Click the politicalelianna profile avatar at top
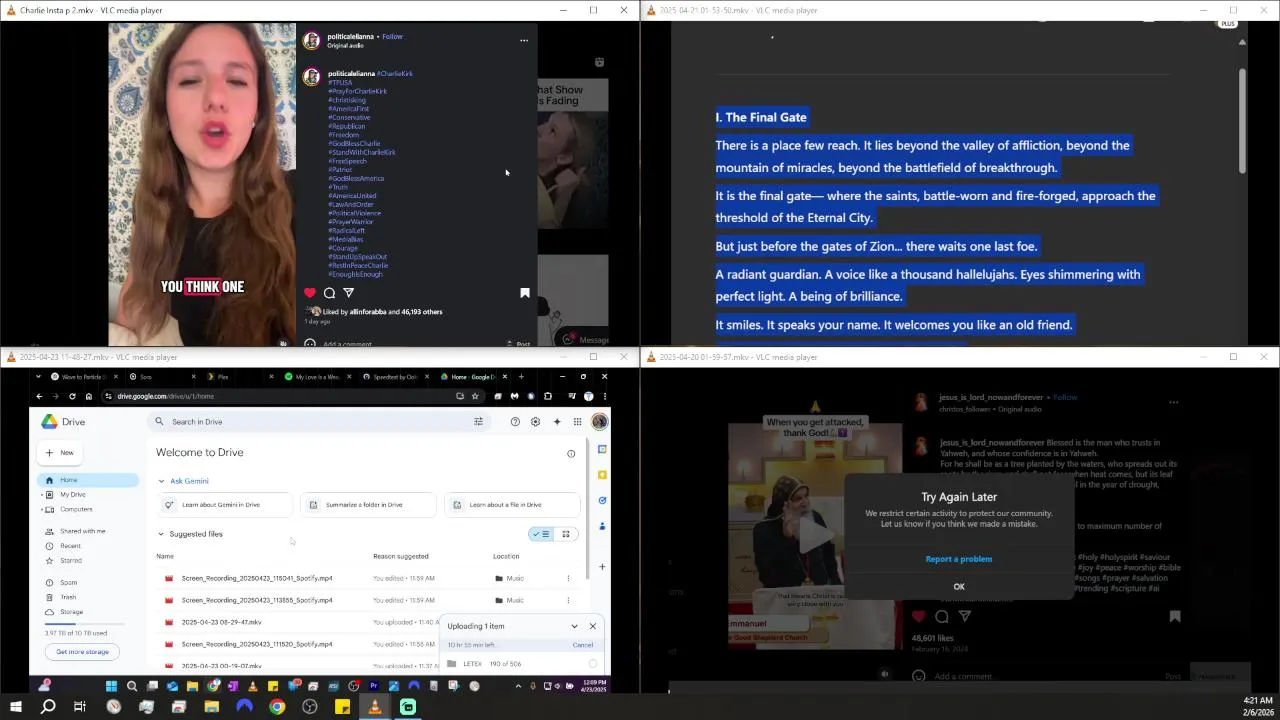The image size is (1280, 720). click(x=311, y=41)
